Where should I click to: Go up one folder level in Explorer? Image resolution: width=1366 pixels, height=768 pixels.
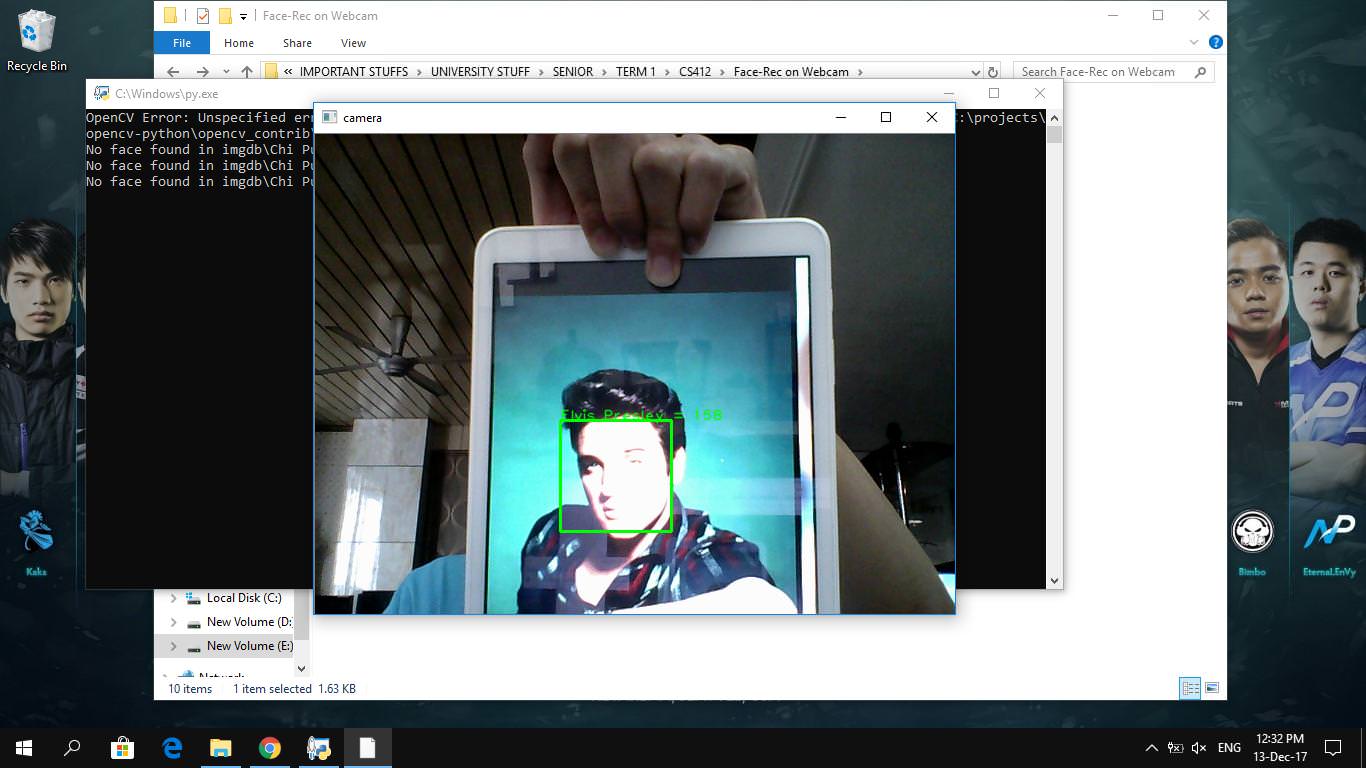(x=247, y=72)
